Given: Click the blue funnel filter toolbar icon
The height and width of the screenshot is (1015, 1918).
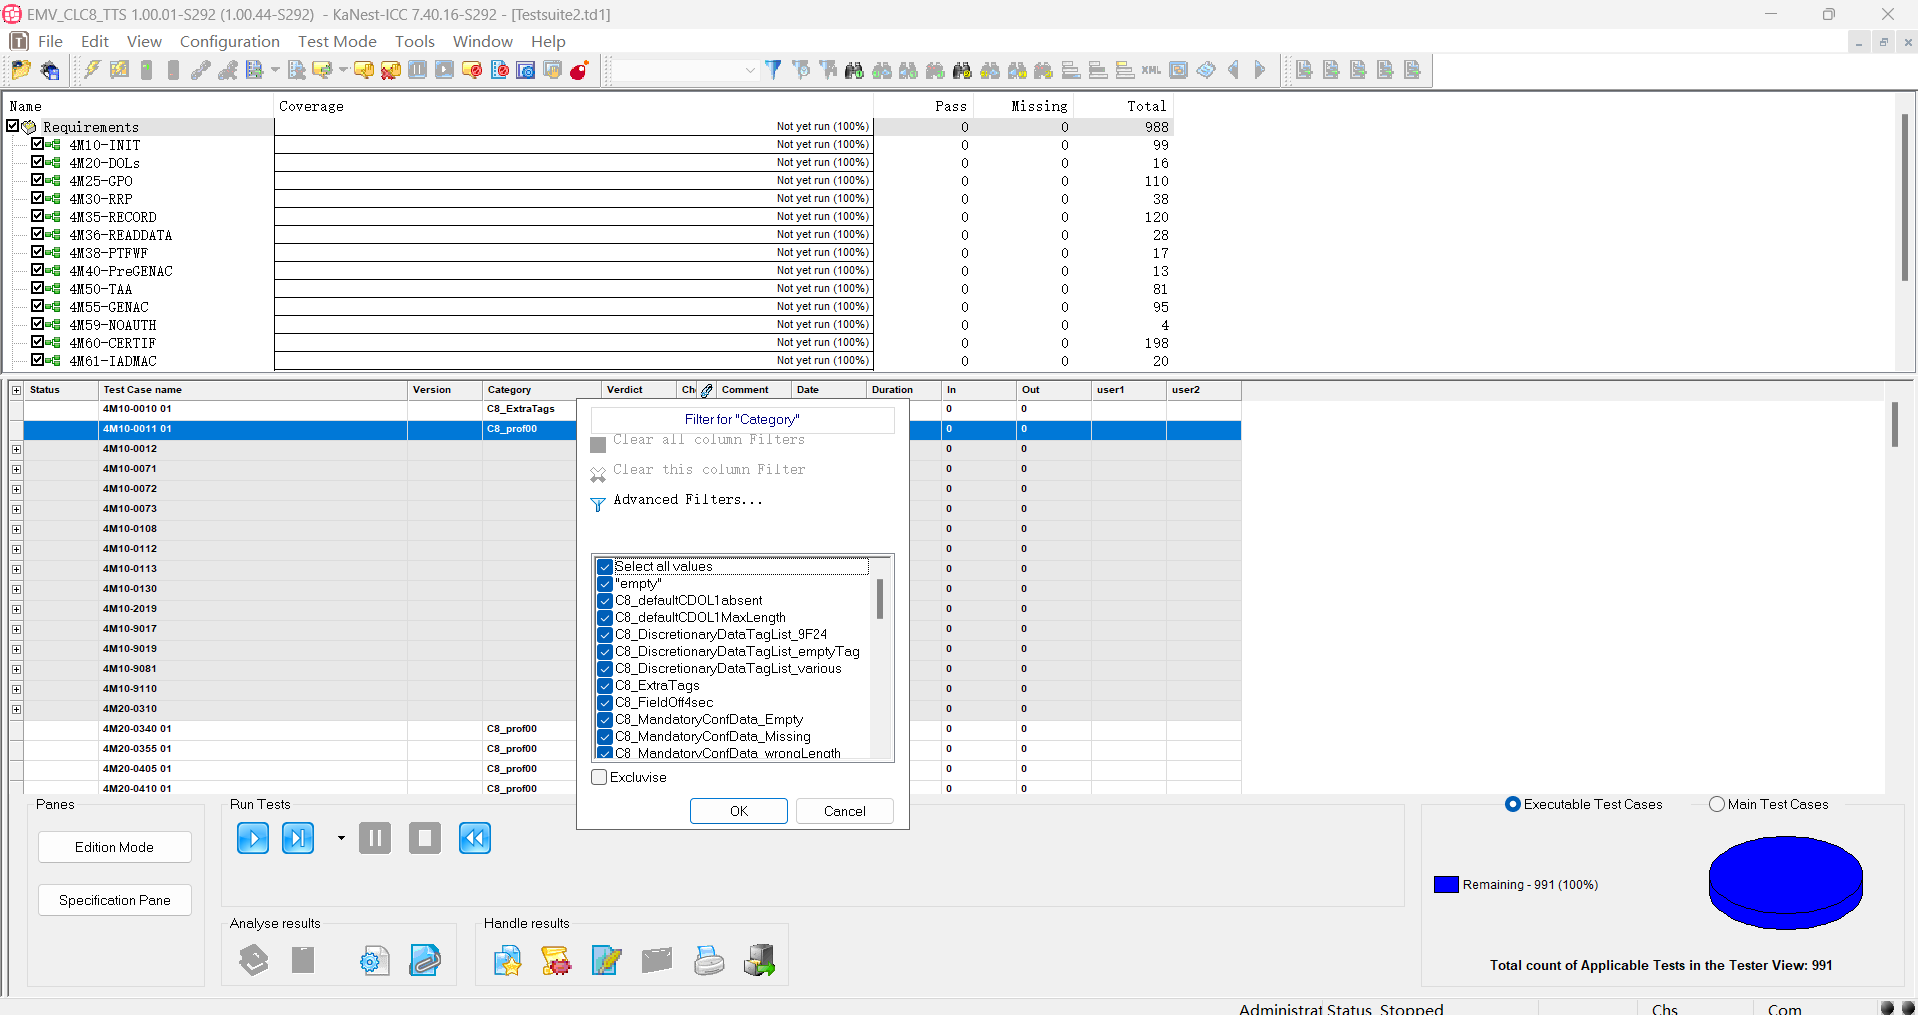Looking at the screenshot, I should tap(773, 70).
